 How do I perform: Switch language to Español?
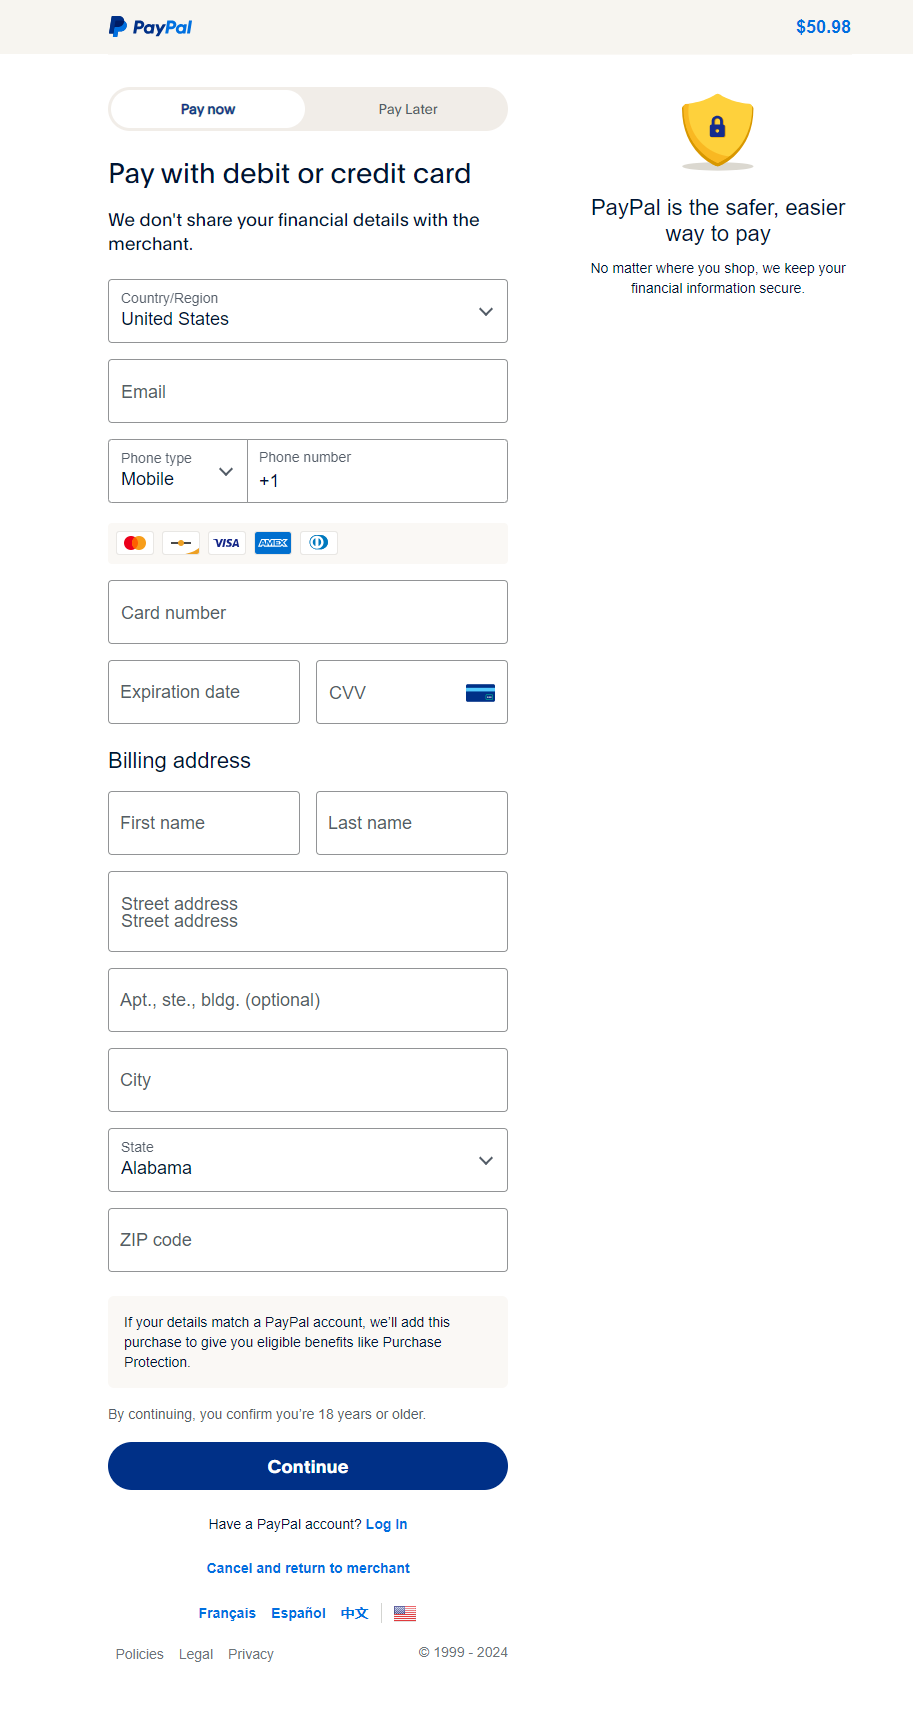pos(298,1613)
